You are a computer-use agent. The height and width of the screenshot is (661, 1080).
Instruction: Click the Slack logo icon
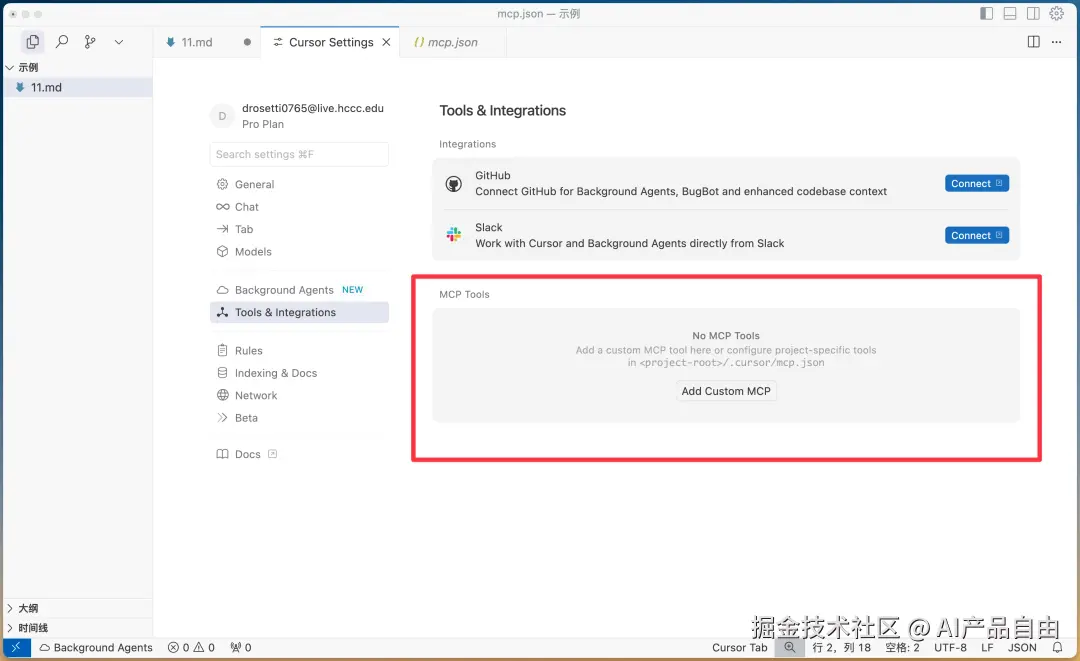point(453,235)
